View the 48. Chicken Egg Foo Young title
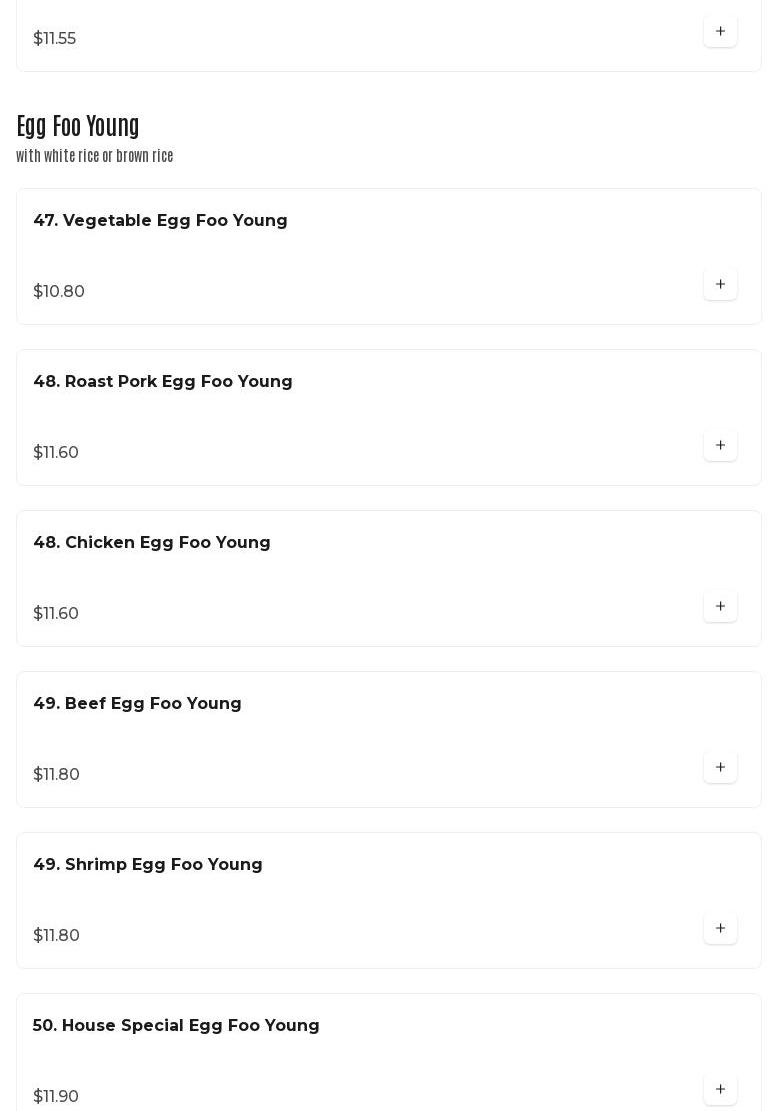The height and width of the screenshot is (1111, 778). click(x=152, y=543)
